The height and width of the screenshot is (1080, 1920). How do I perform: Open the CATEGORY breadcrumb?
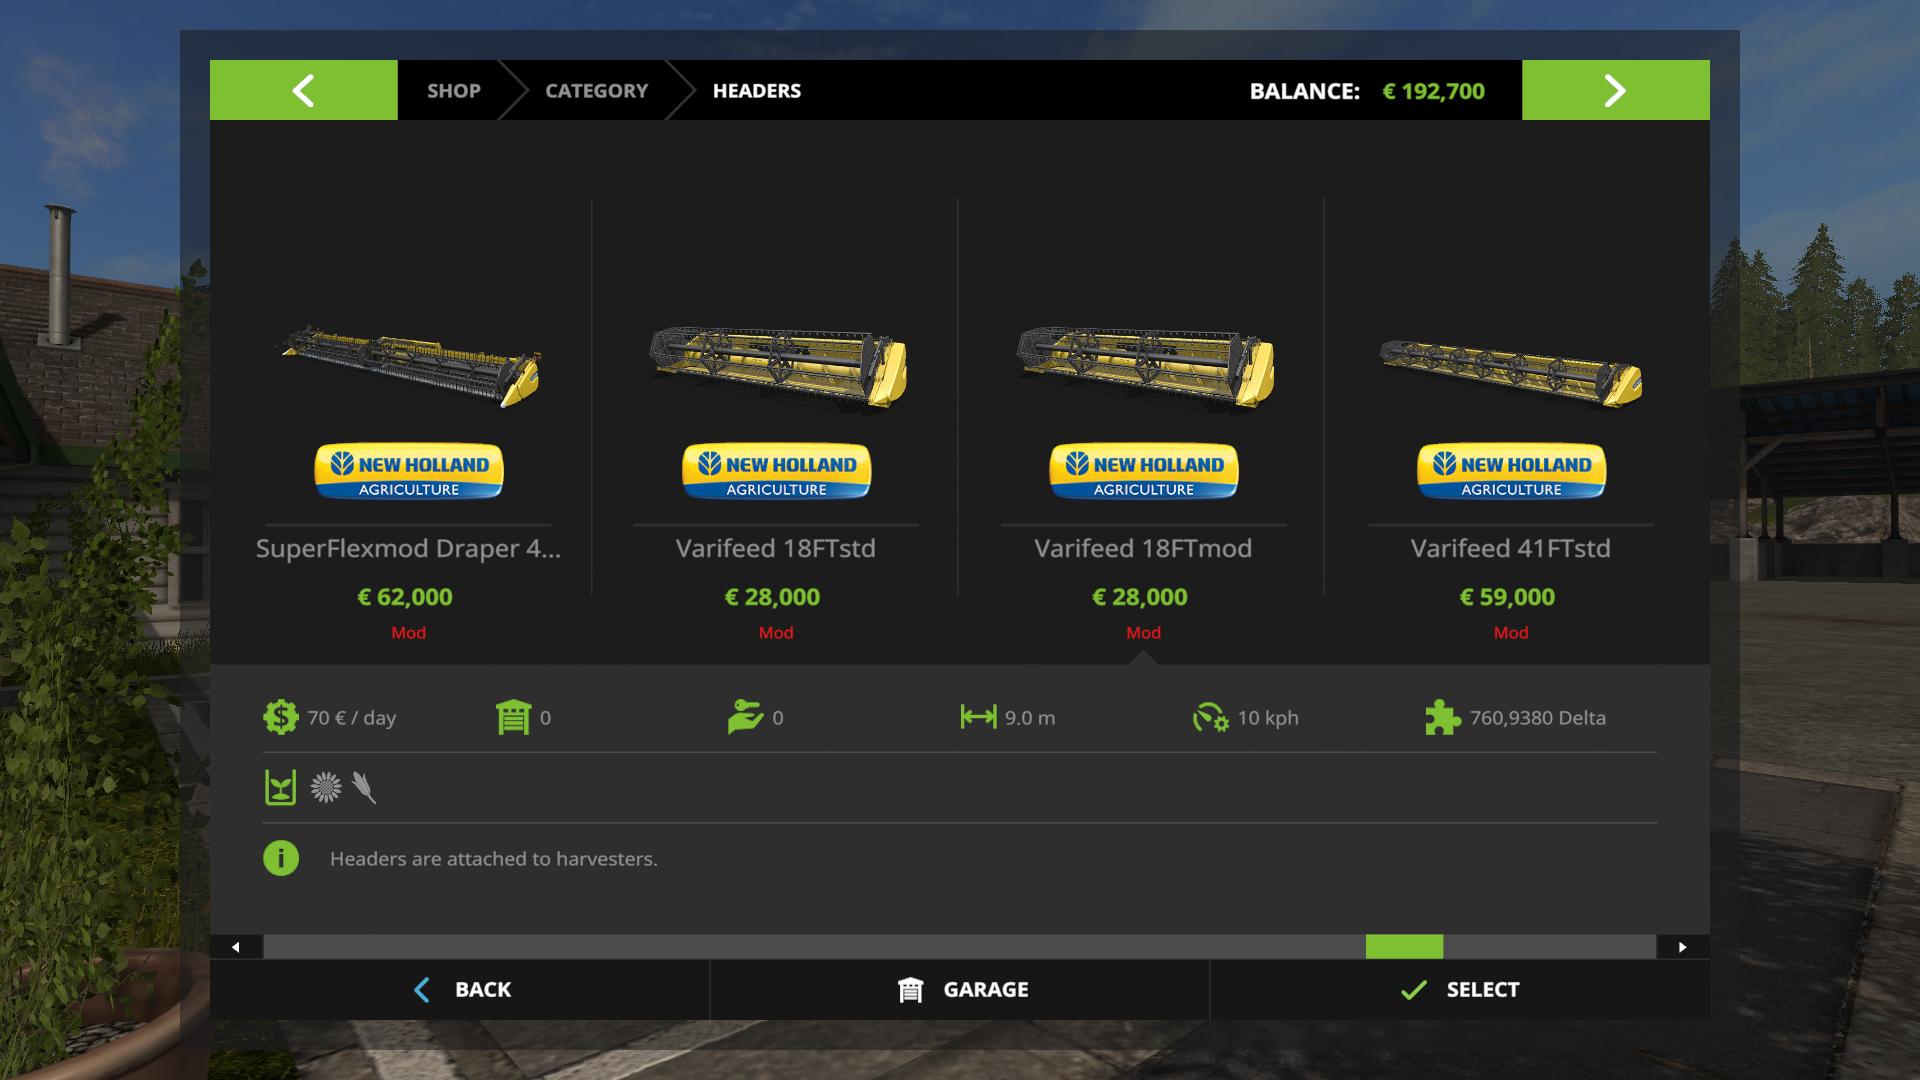[x=596, y=90]
